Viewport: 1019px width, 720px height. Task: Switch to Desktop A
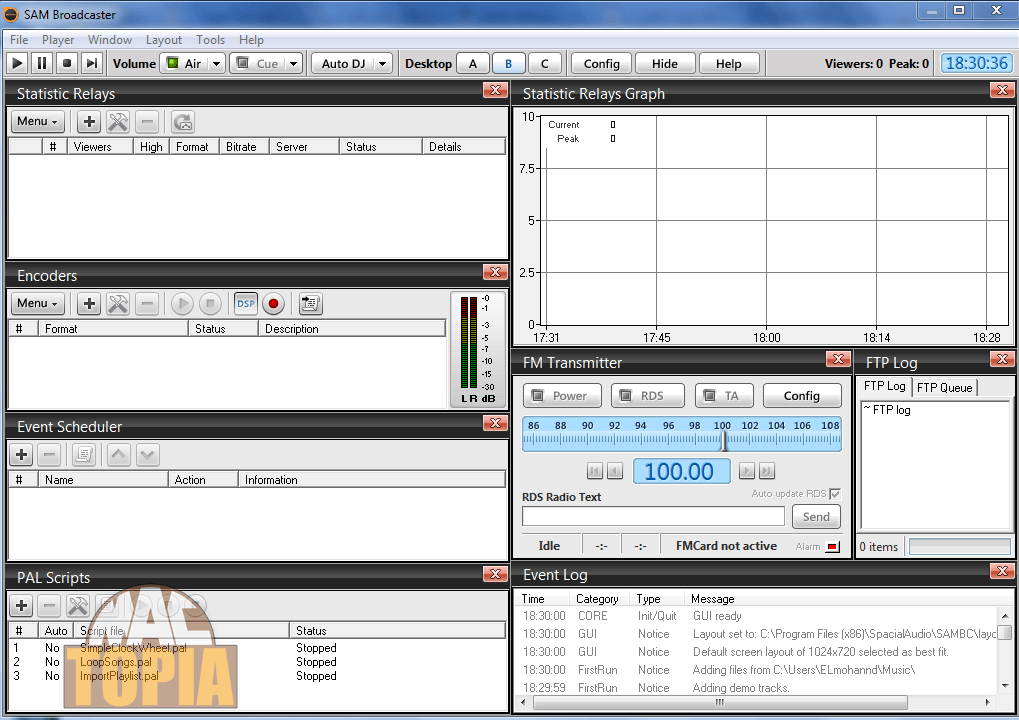coord(472,64)
